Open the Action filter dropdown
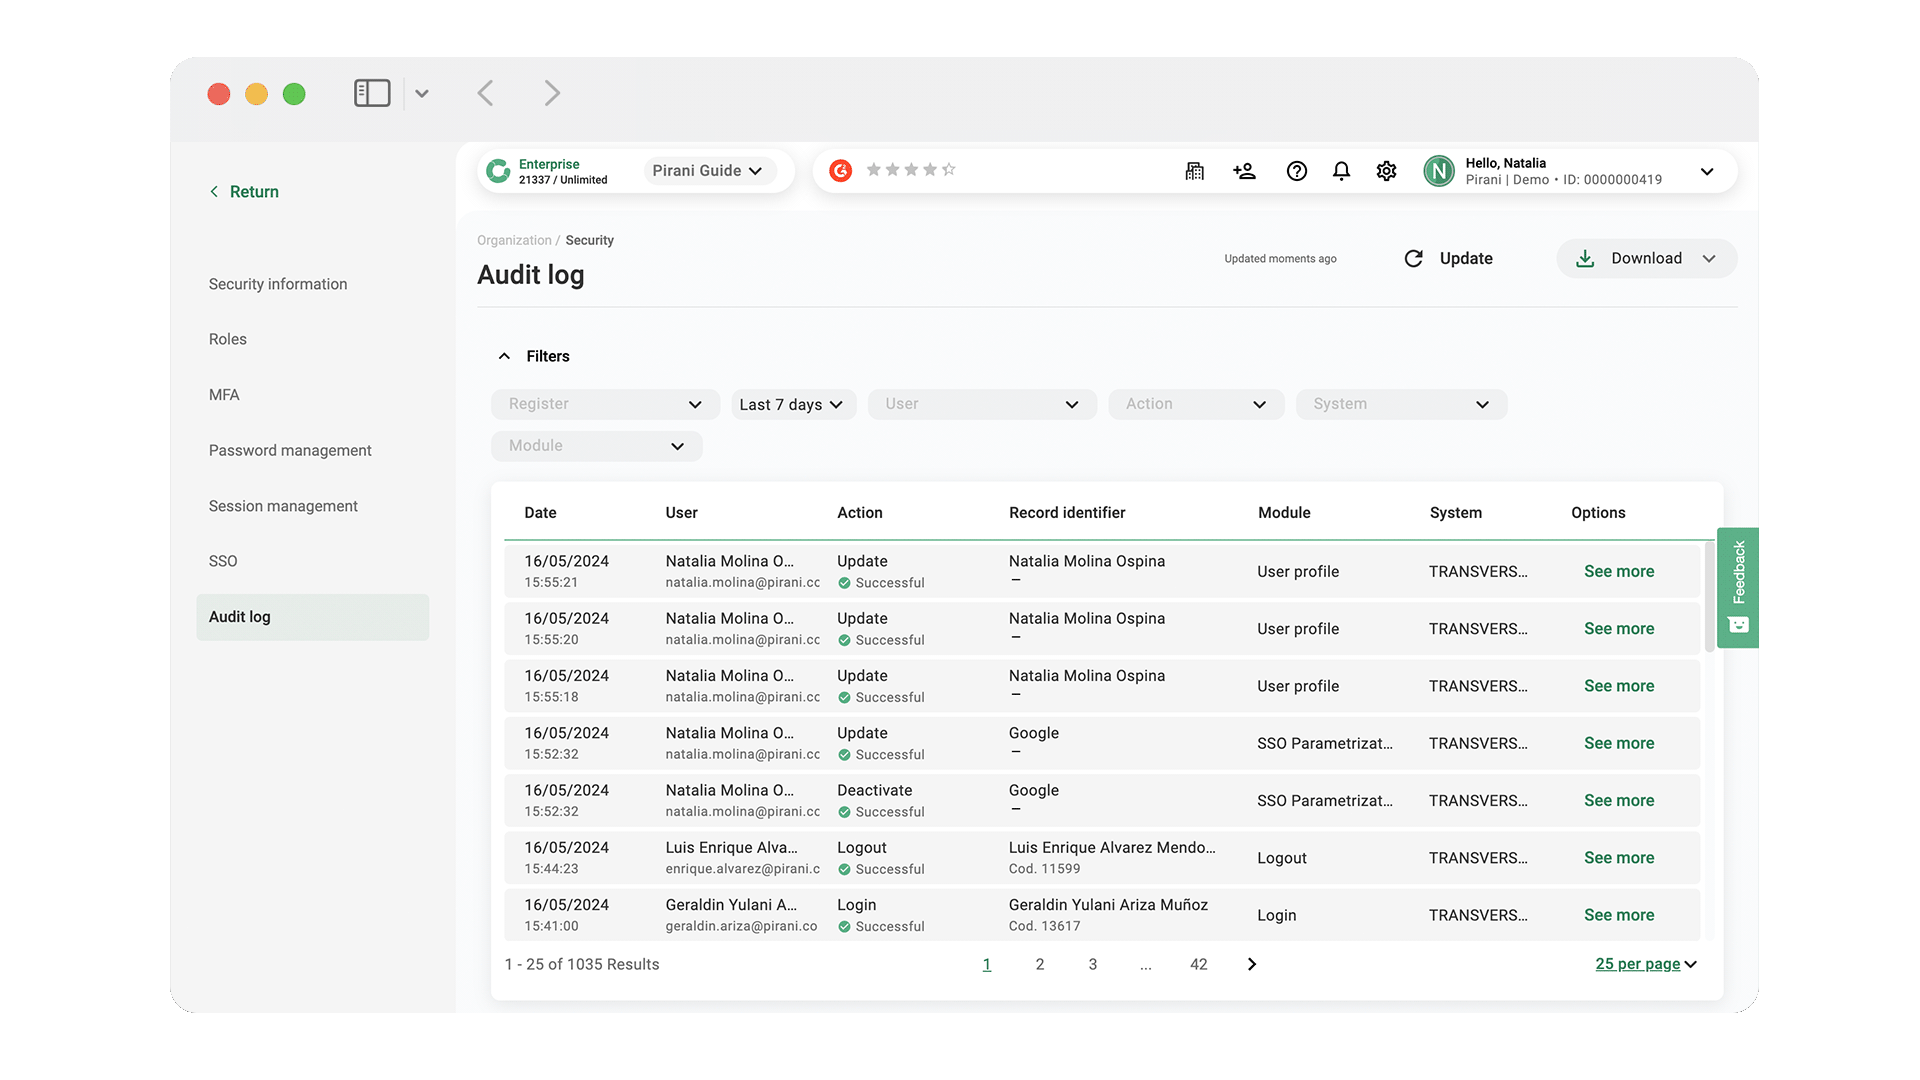1920x1080 pixels. pos(1195,404)
